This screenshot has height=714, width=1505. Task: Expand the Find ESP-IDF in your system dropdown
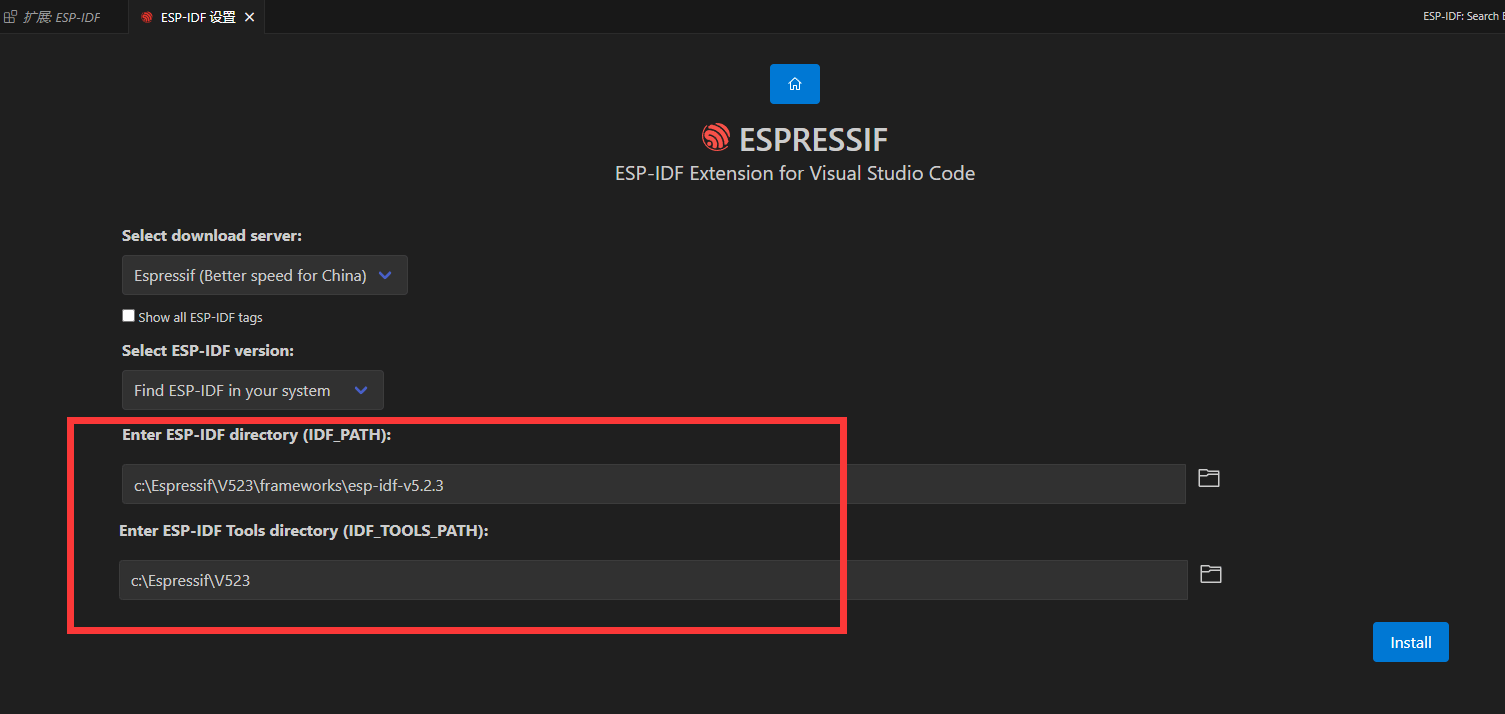coord(252,390)
